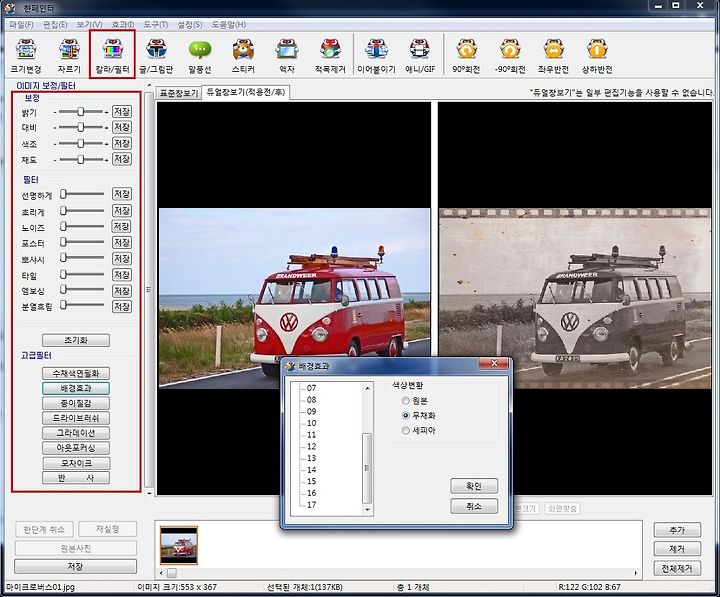Click the 전체제거 remove all button
This screenshot has height=597, width=720.
tap(677, 568)
